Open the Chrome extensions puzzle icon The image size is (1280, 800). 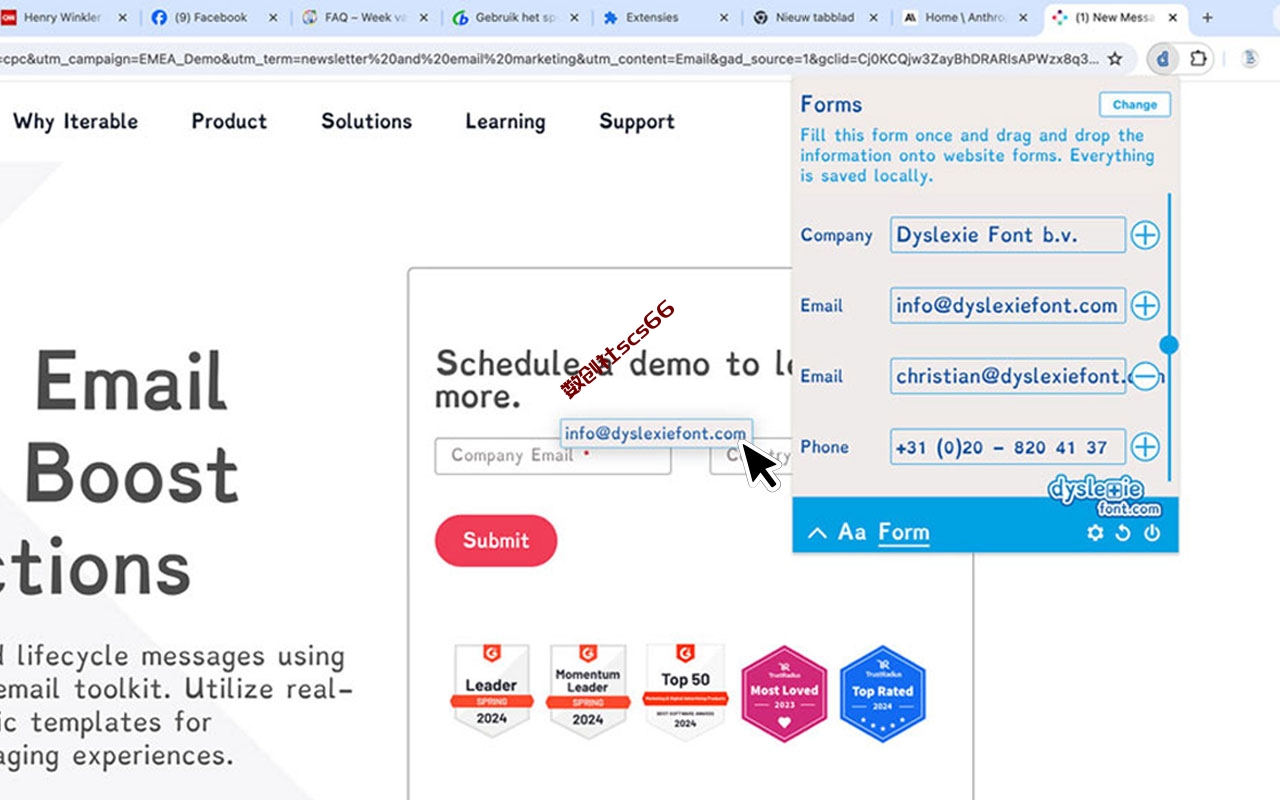tap(1197, 59)
